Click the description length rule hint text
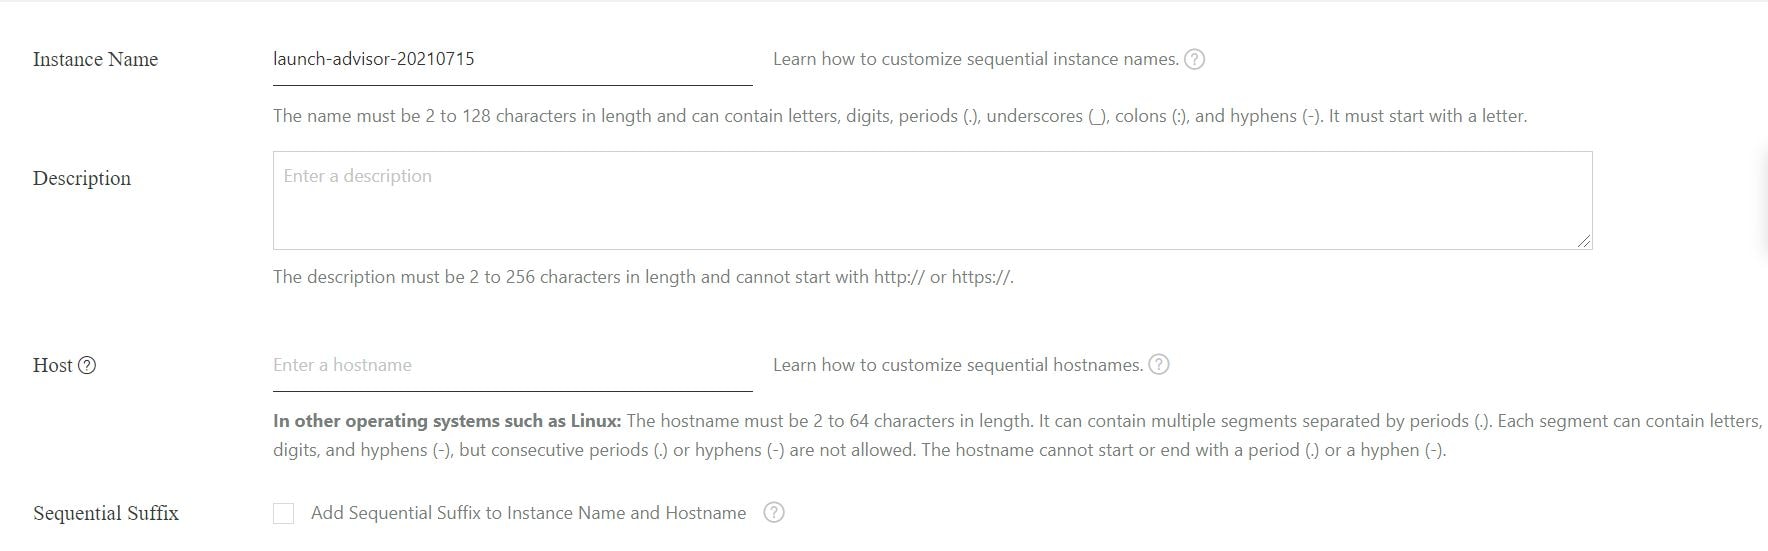This screenshot has height=551, width=1768. click(x=643, y=277)
